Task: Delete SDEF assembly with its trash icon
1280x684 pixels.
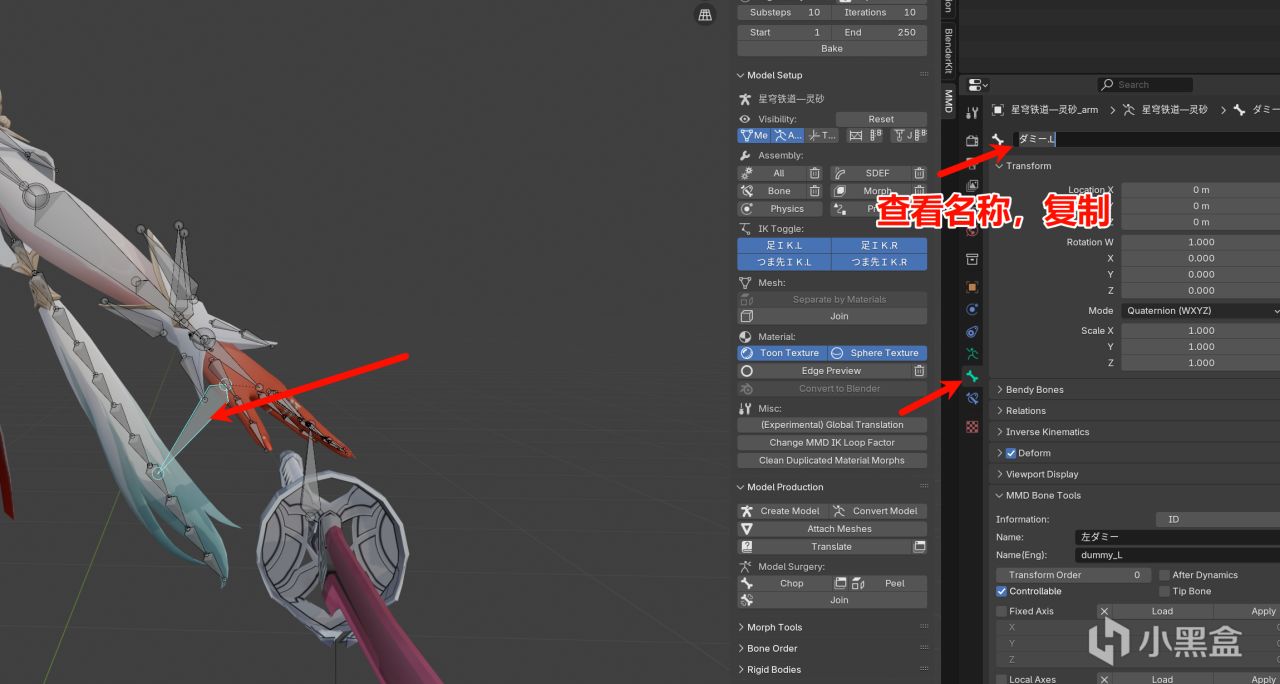Action: coord(919,173)
